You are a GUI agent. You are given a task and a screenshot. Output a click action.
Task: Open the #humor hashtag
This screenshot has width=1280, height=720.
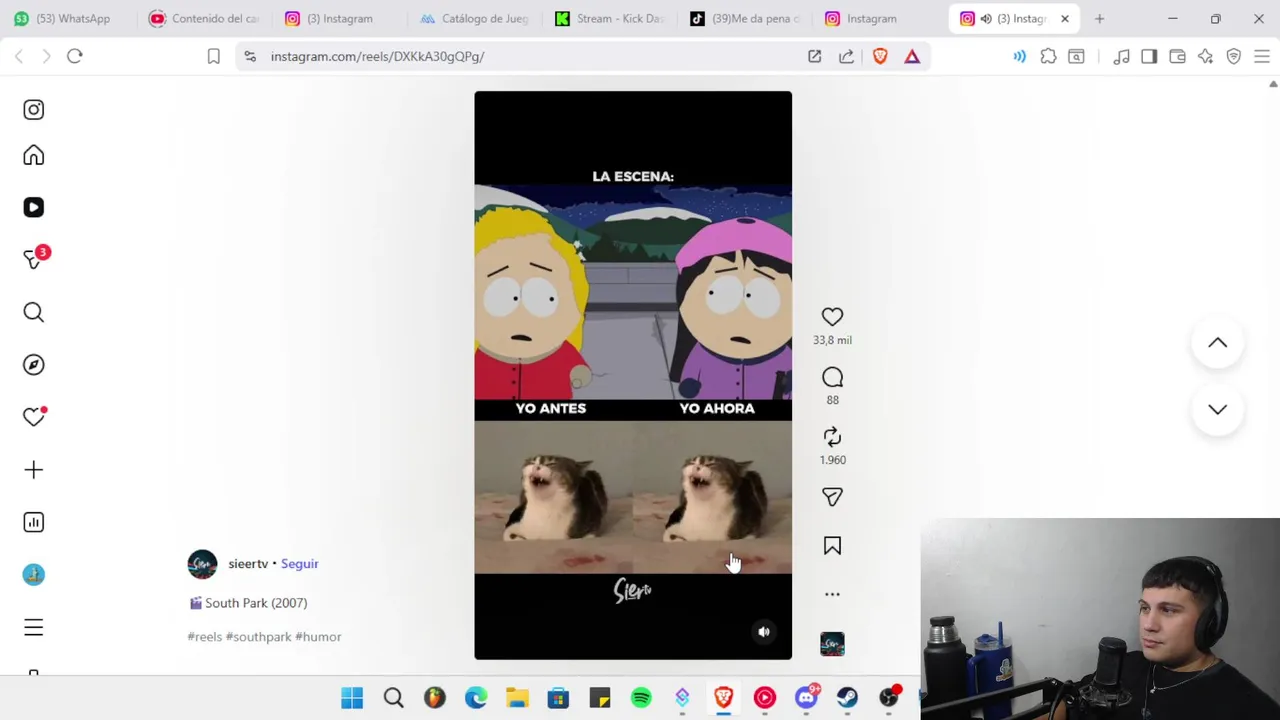(x=318, y=637)
